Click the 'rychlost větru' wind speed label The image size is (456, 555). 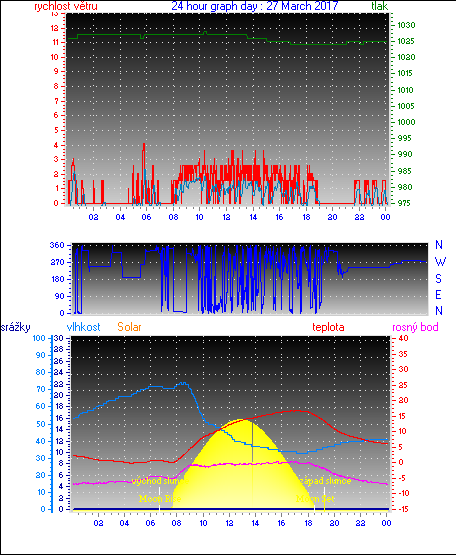[66, 6]
